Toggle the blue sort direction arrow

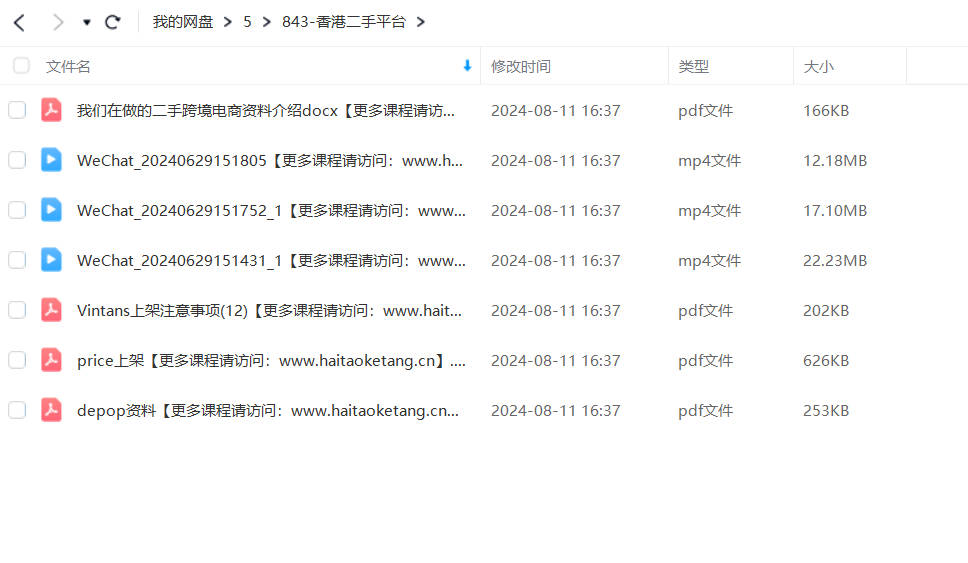click(467, 65)
